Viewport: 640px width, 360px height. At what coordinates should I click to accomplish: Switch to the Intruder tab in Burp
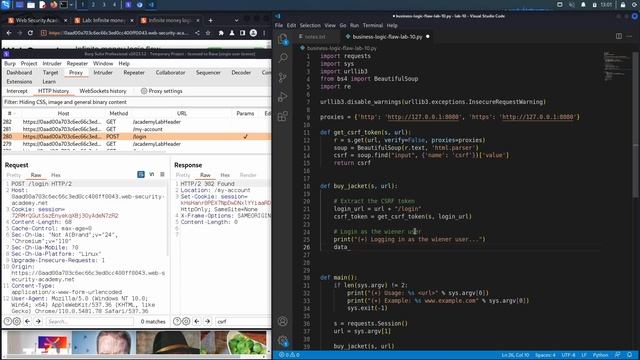[x=103, y=72]
